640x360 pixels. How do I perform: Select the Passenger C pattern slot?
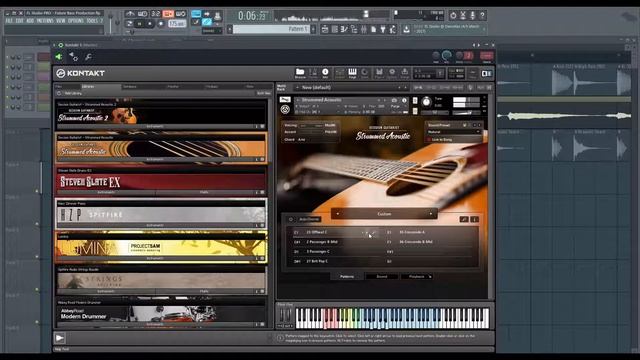point(337,251)
